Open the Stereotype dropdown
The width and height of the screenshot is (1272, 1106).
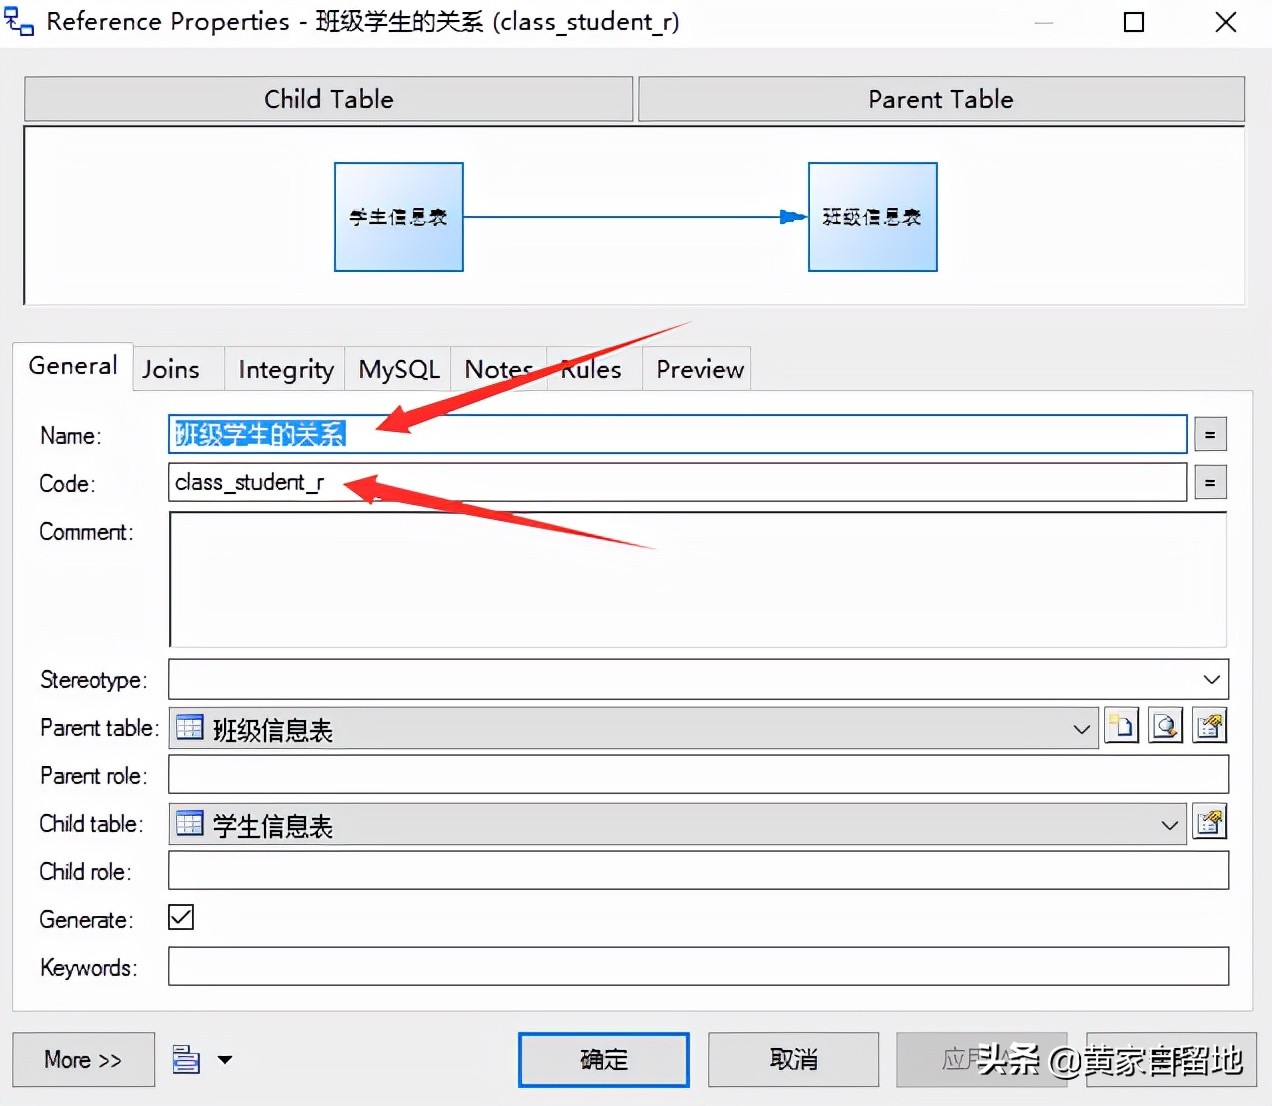tap(1213, 679)
